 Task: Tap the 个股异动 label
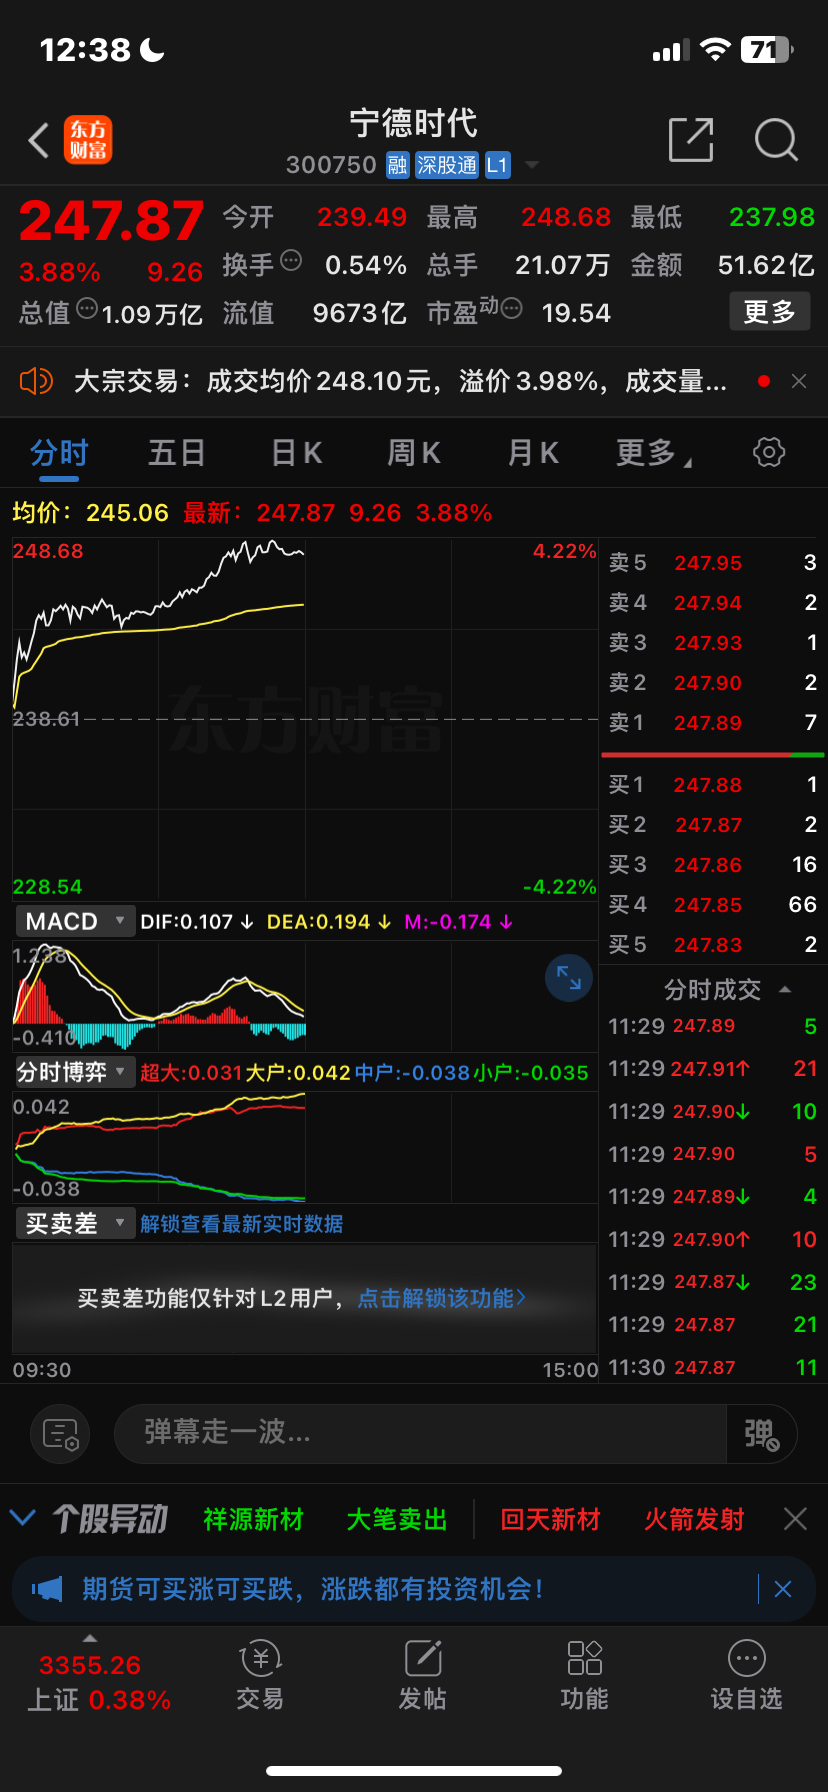point(110,1519)
